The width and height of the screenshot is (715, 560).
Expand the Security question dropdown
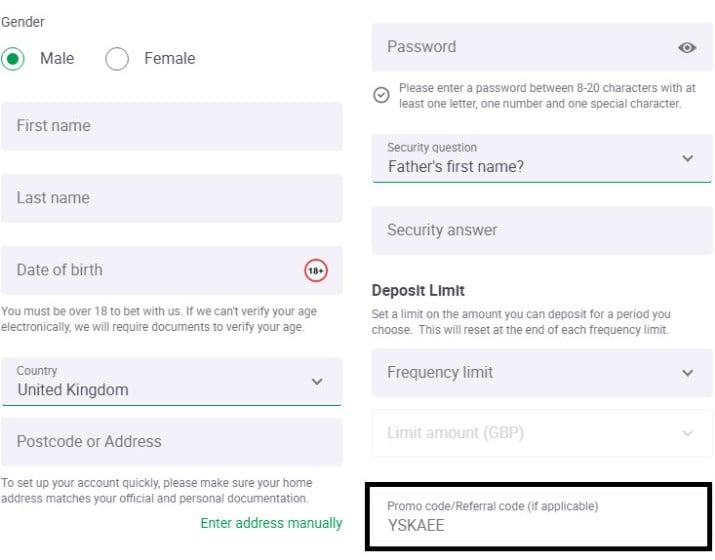[687, 158]
